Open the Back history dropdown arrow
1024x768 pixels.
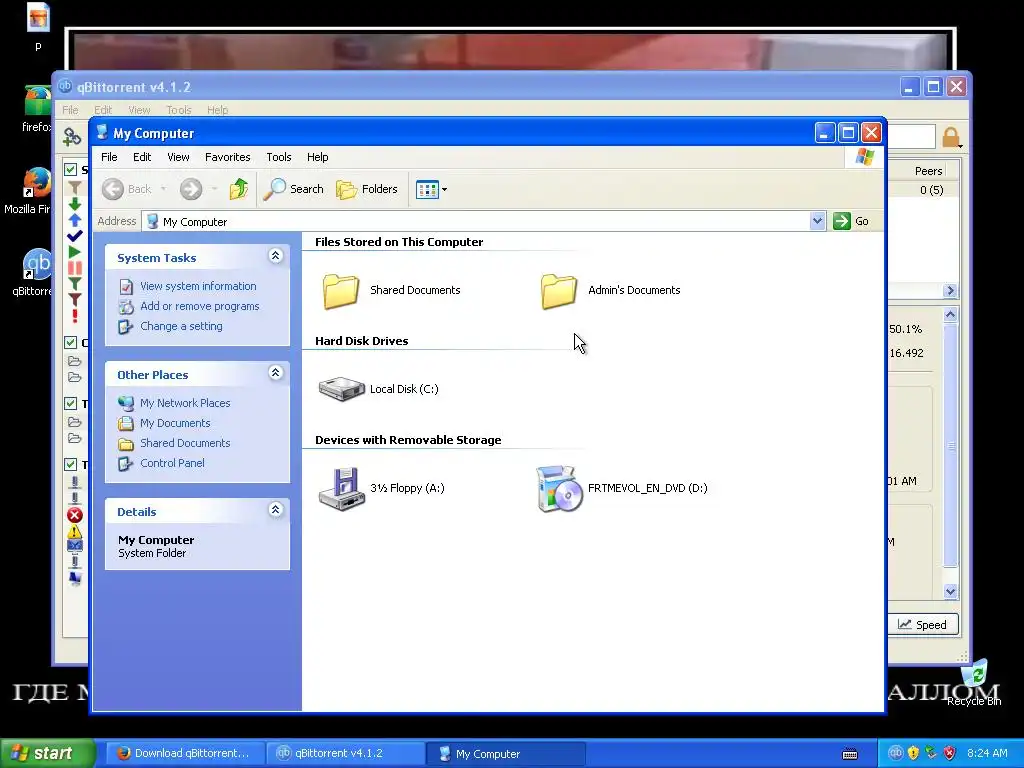click(x=163, y=189)
